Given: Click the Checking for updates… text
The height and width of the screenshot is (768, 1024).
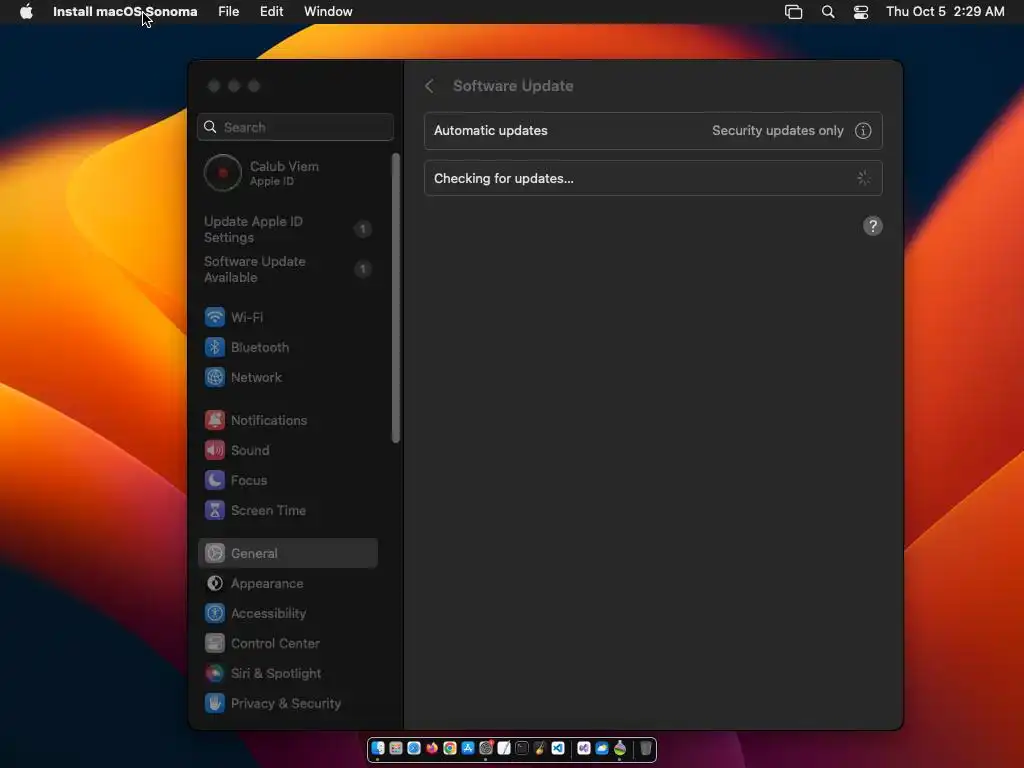Looking at the screenshot, I should pyautogui.click(x=504, y=178).
